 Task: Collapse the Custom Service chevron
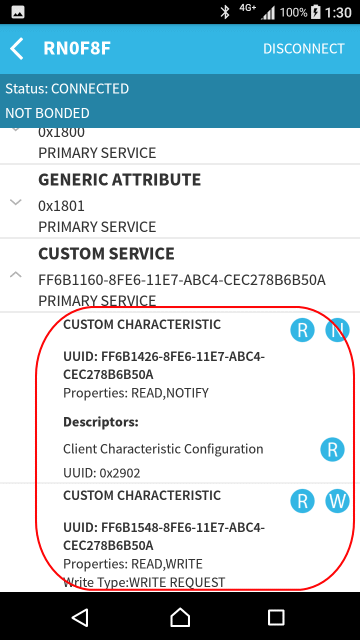click(x=16, y=275)
